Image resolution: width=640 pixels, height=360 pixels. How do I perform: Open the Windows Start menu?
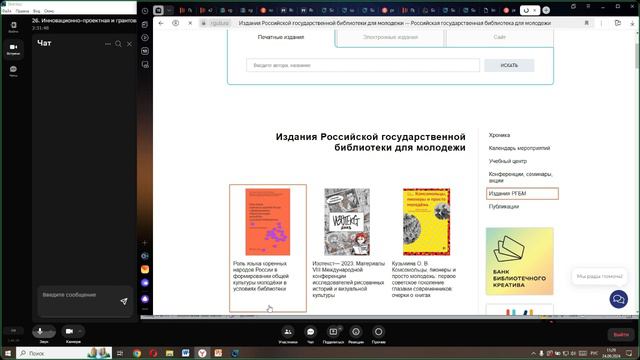point(7,353)
